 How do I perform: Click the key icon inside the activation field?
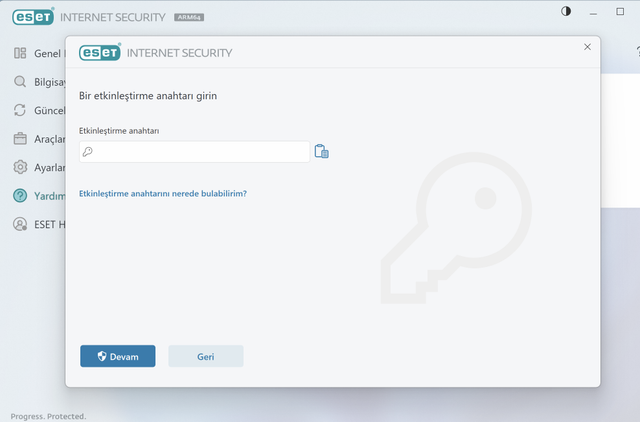pos(88,152)
